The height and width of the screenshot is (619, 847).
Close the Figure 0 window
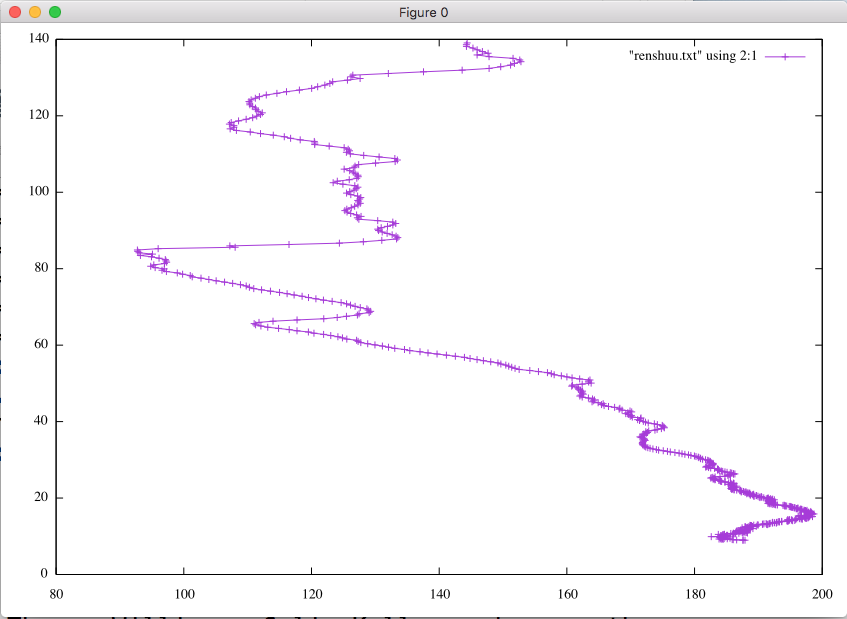tap(14, 12)
